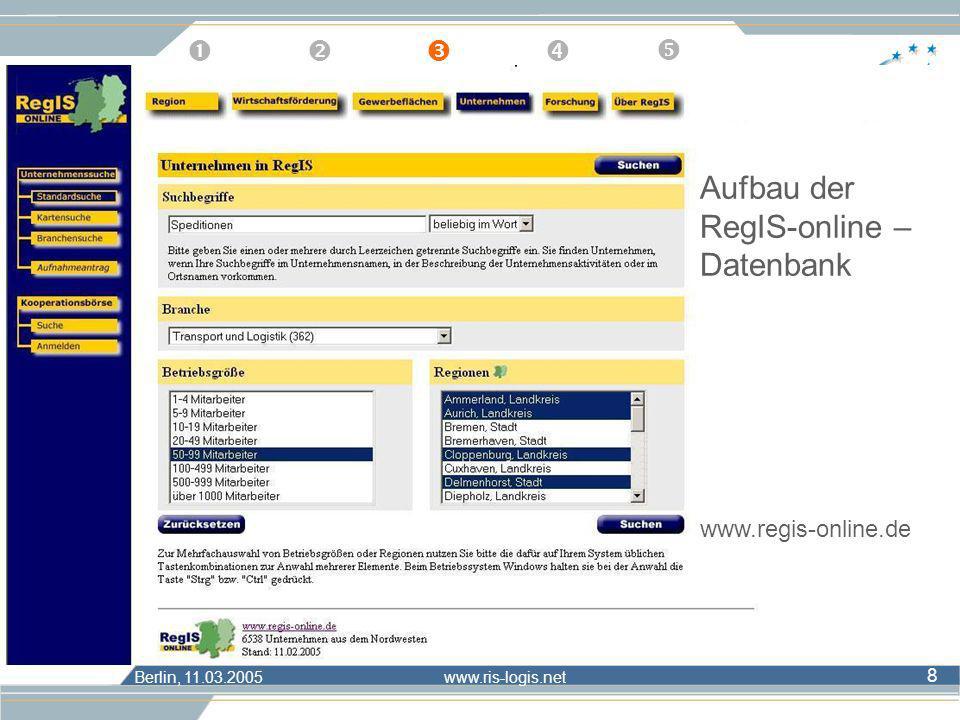
Task: Select '50-99 Mitarbeiter' in Betriebsgröße
Action: [271, 454]
